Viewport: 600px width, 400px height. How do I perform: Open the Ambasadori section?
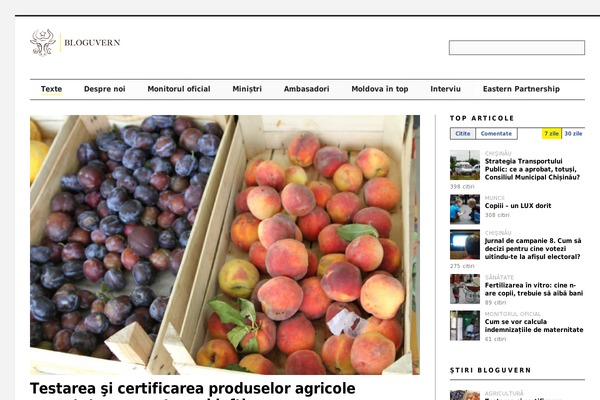click(x=306, y=89)
